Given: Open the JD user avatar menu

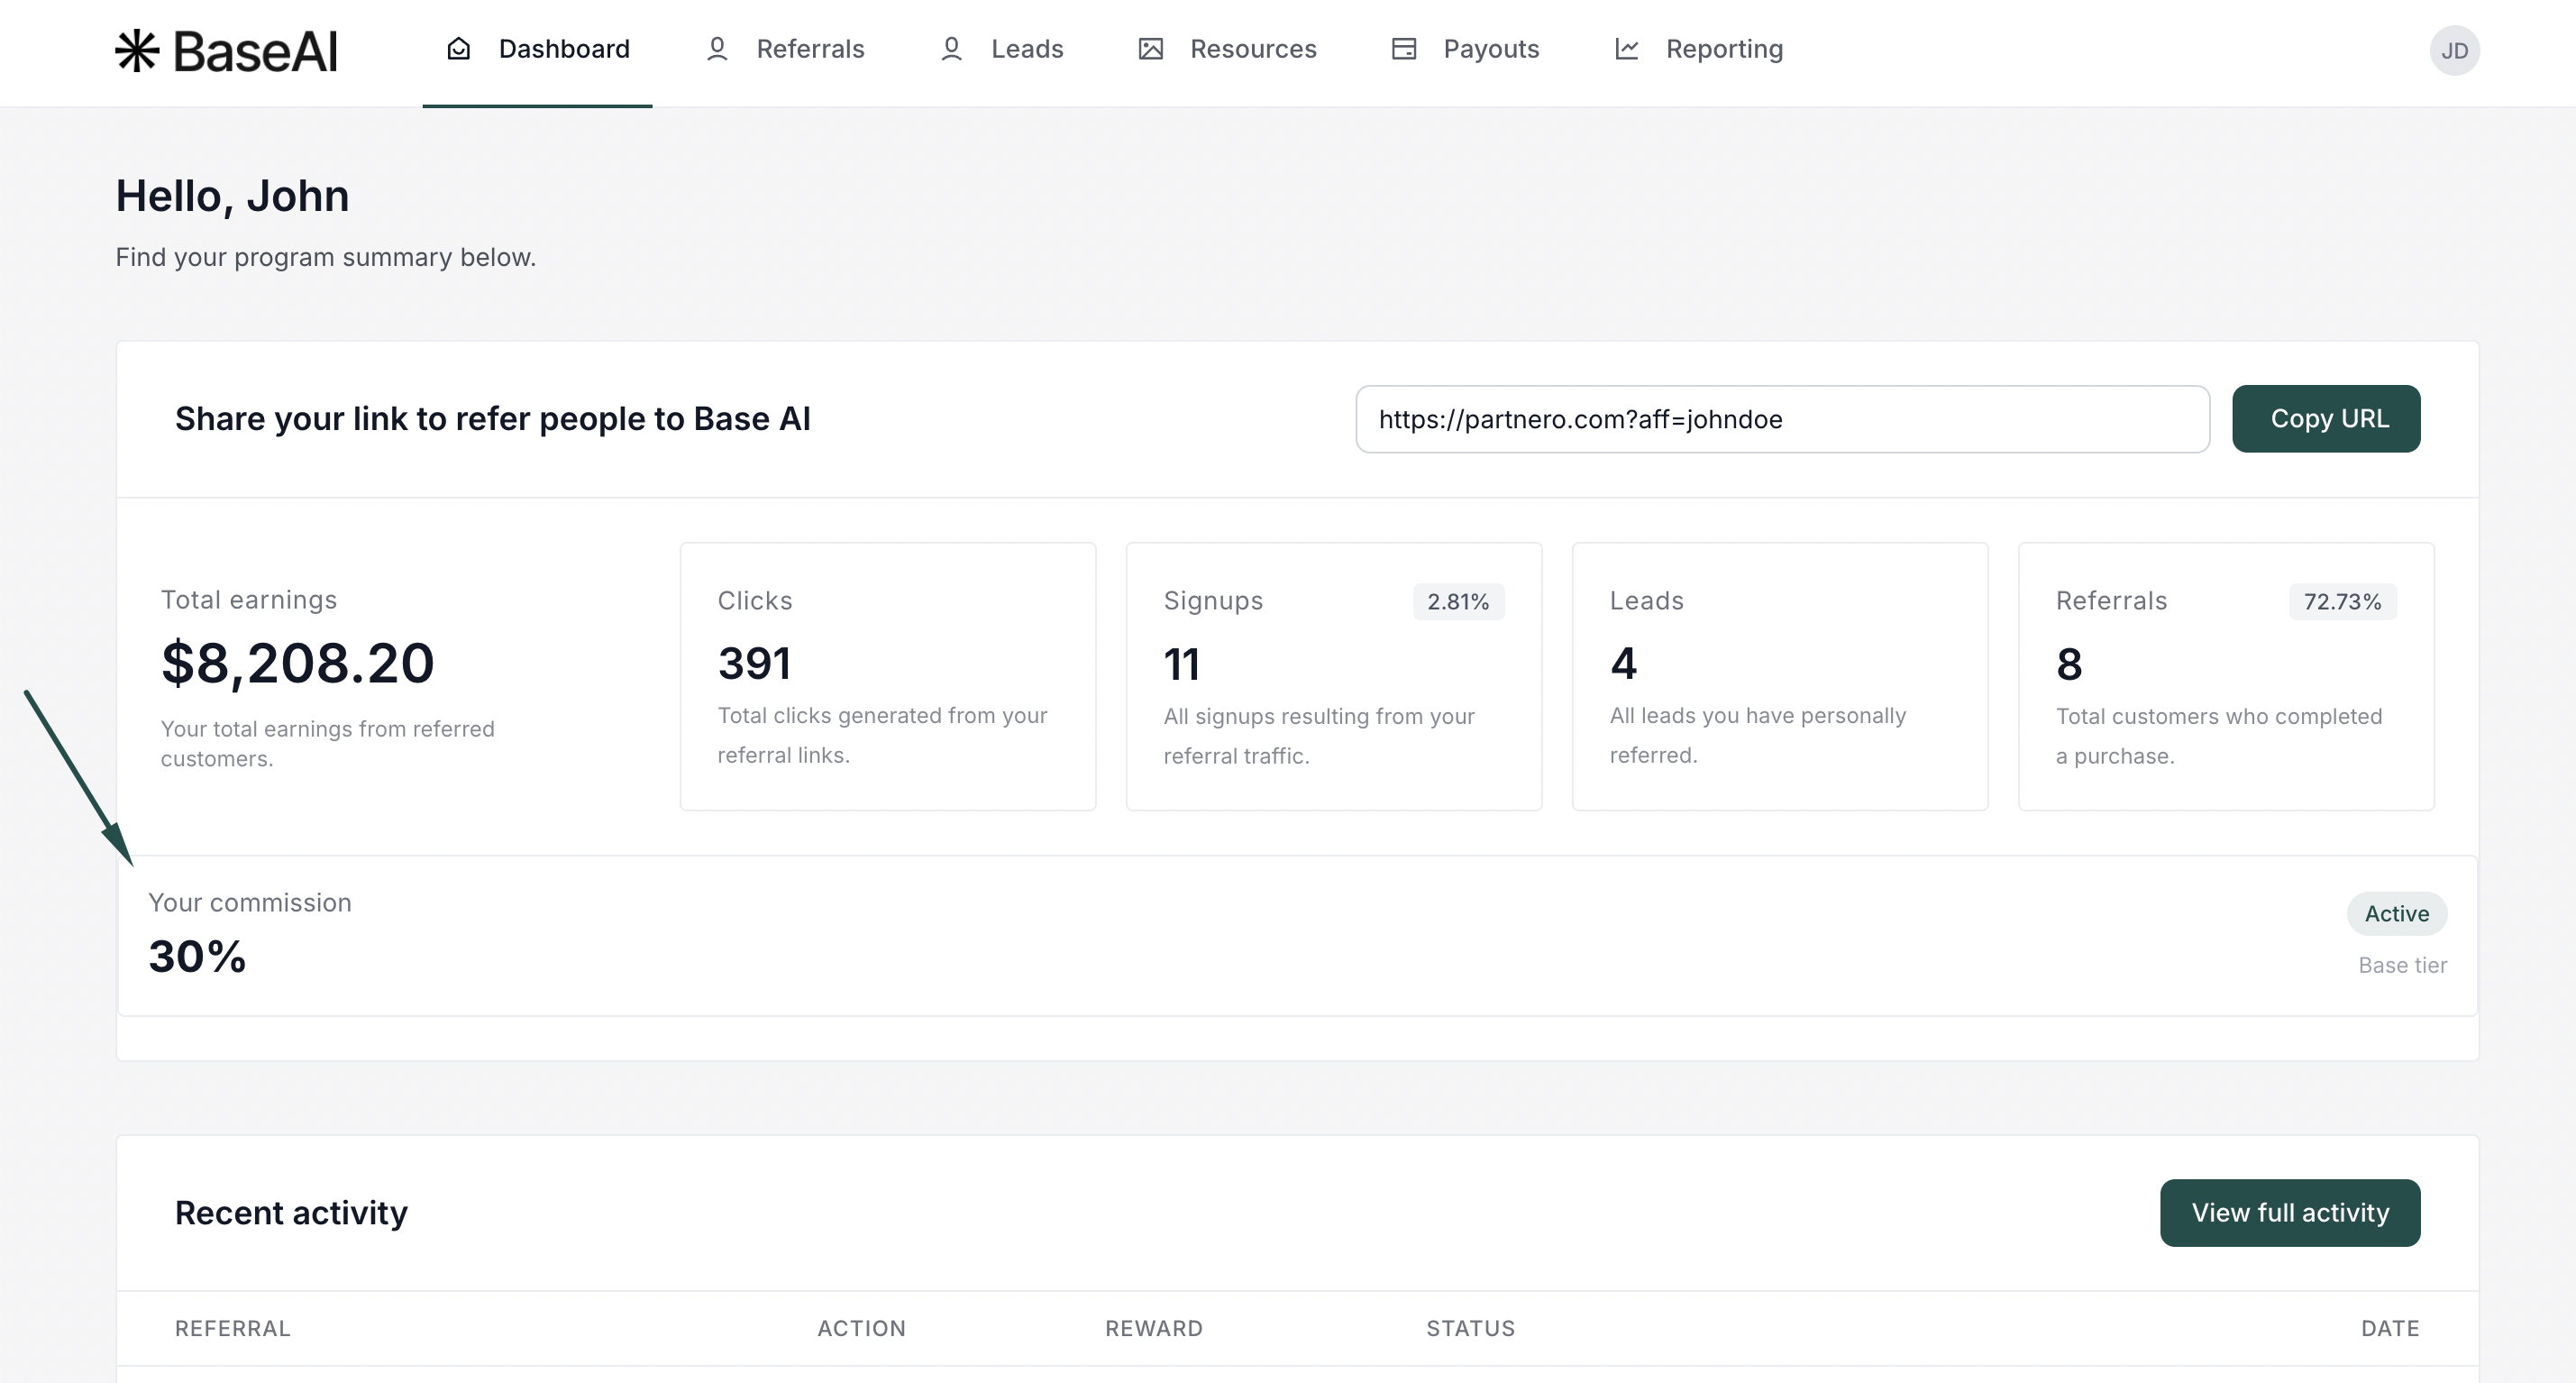Looking at the screenshot, I should pyautogui.click(x=2453, y=51).
